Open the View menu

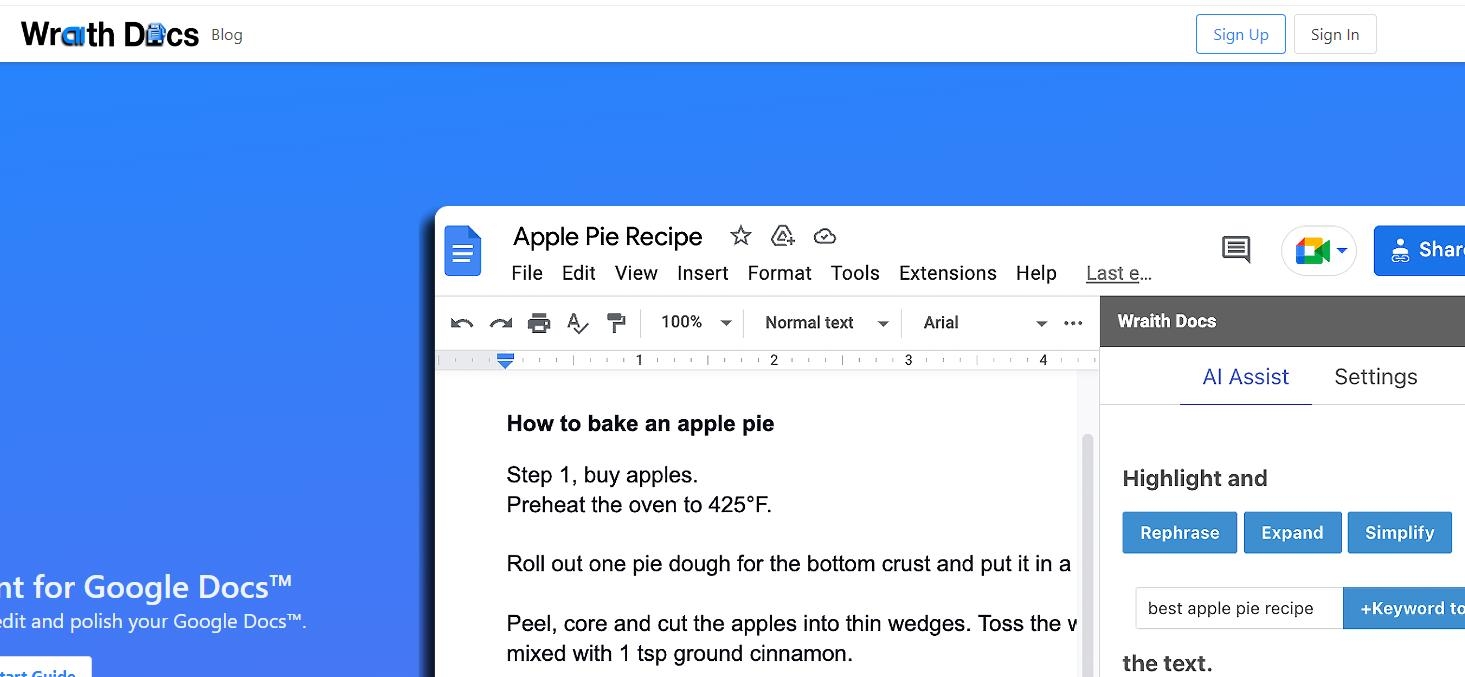(636, 273)
